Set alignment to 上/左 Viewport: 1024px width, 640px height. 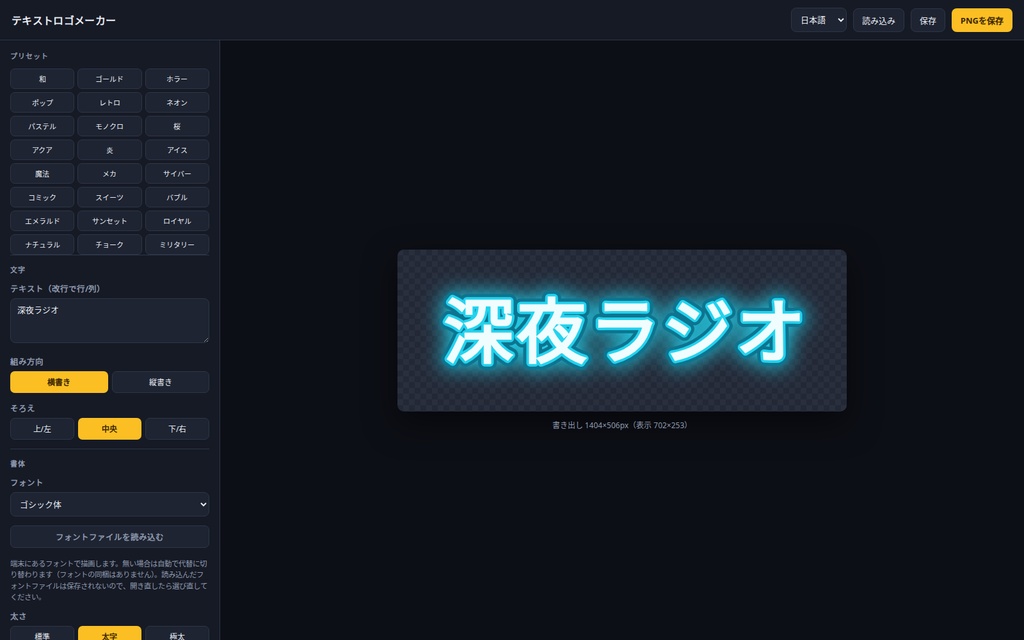pyautogui.click(x=42, y=429)
